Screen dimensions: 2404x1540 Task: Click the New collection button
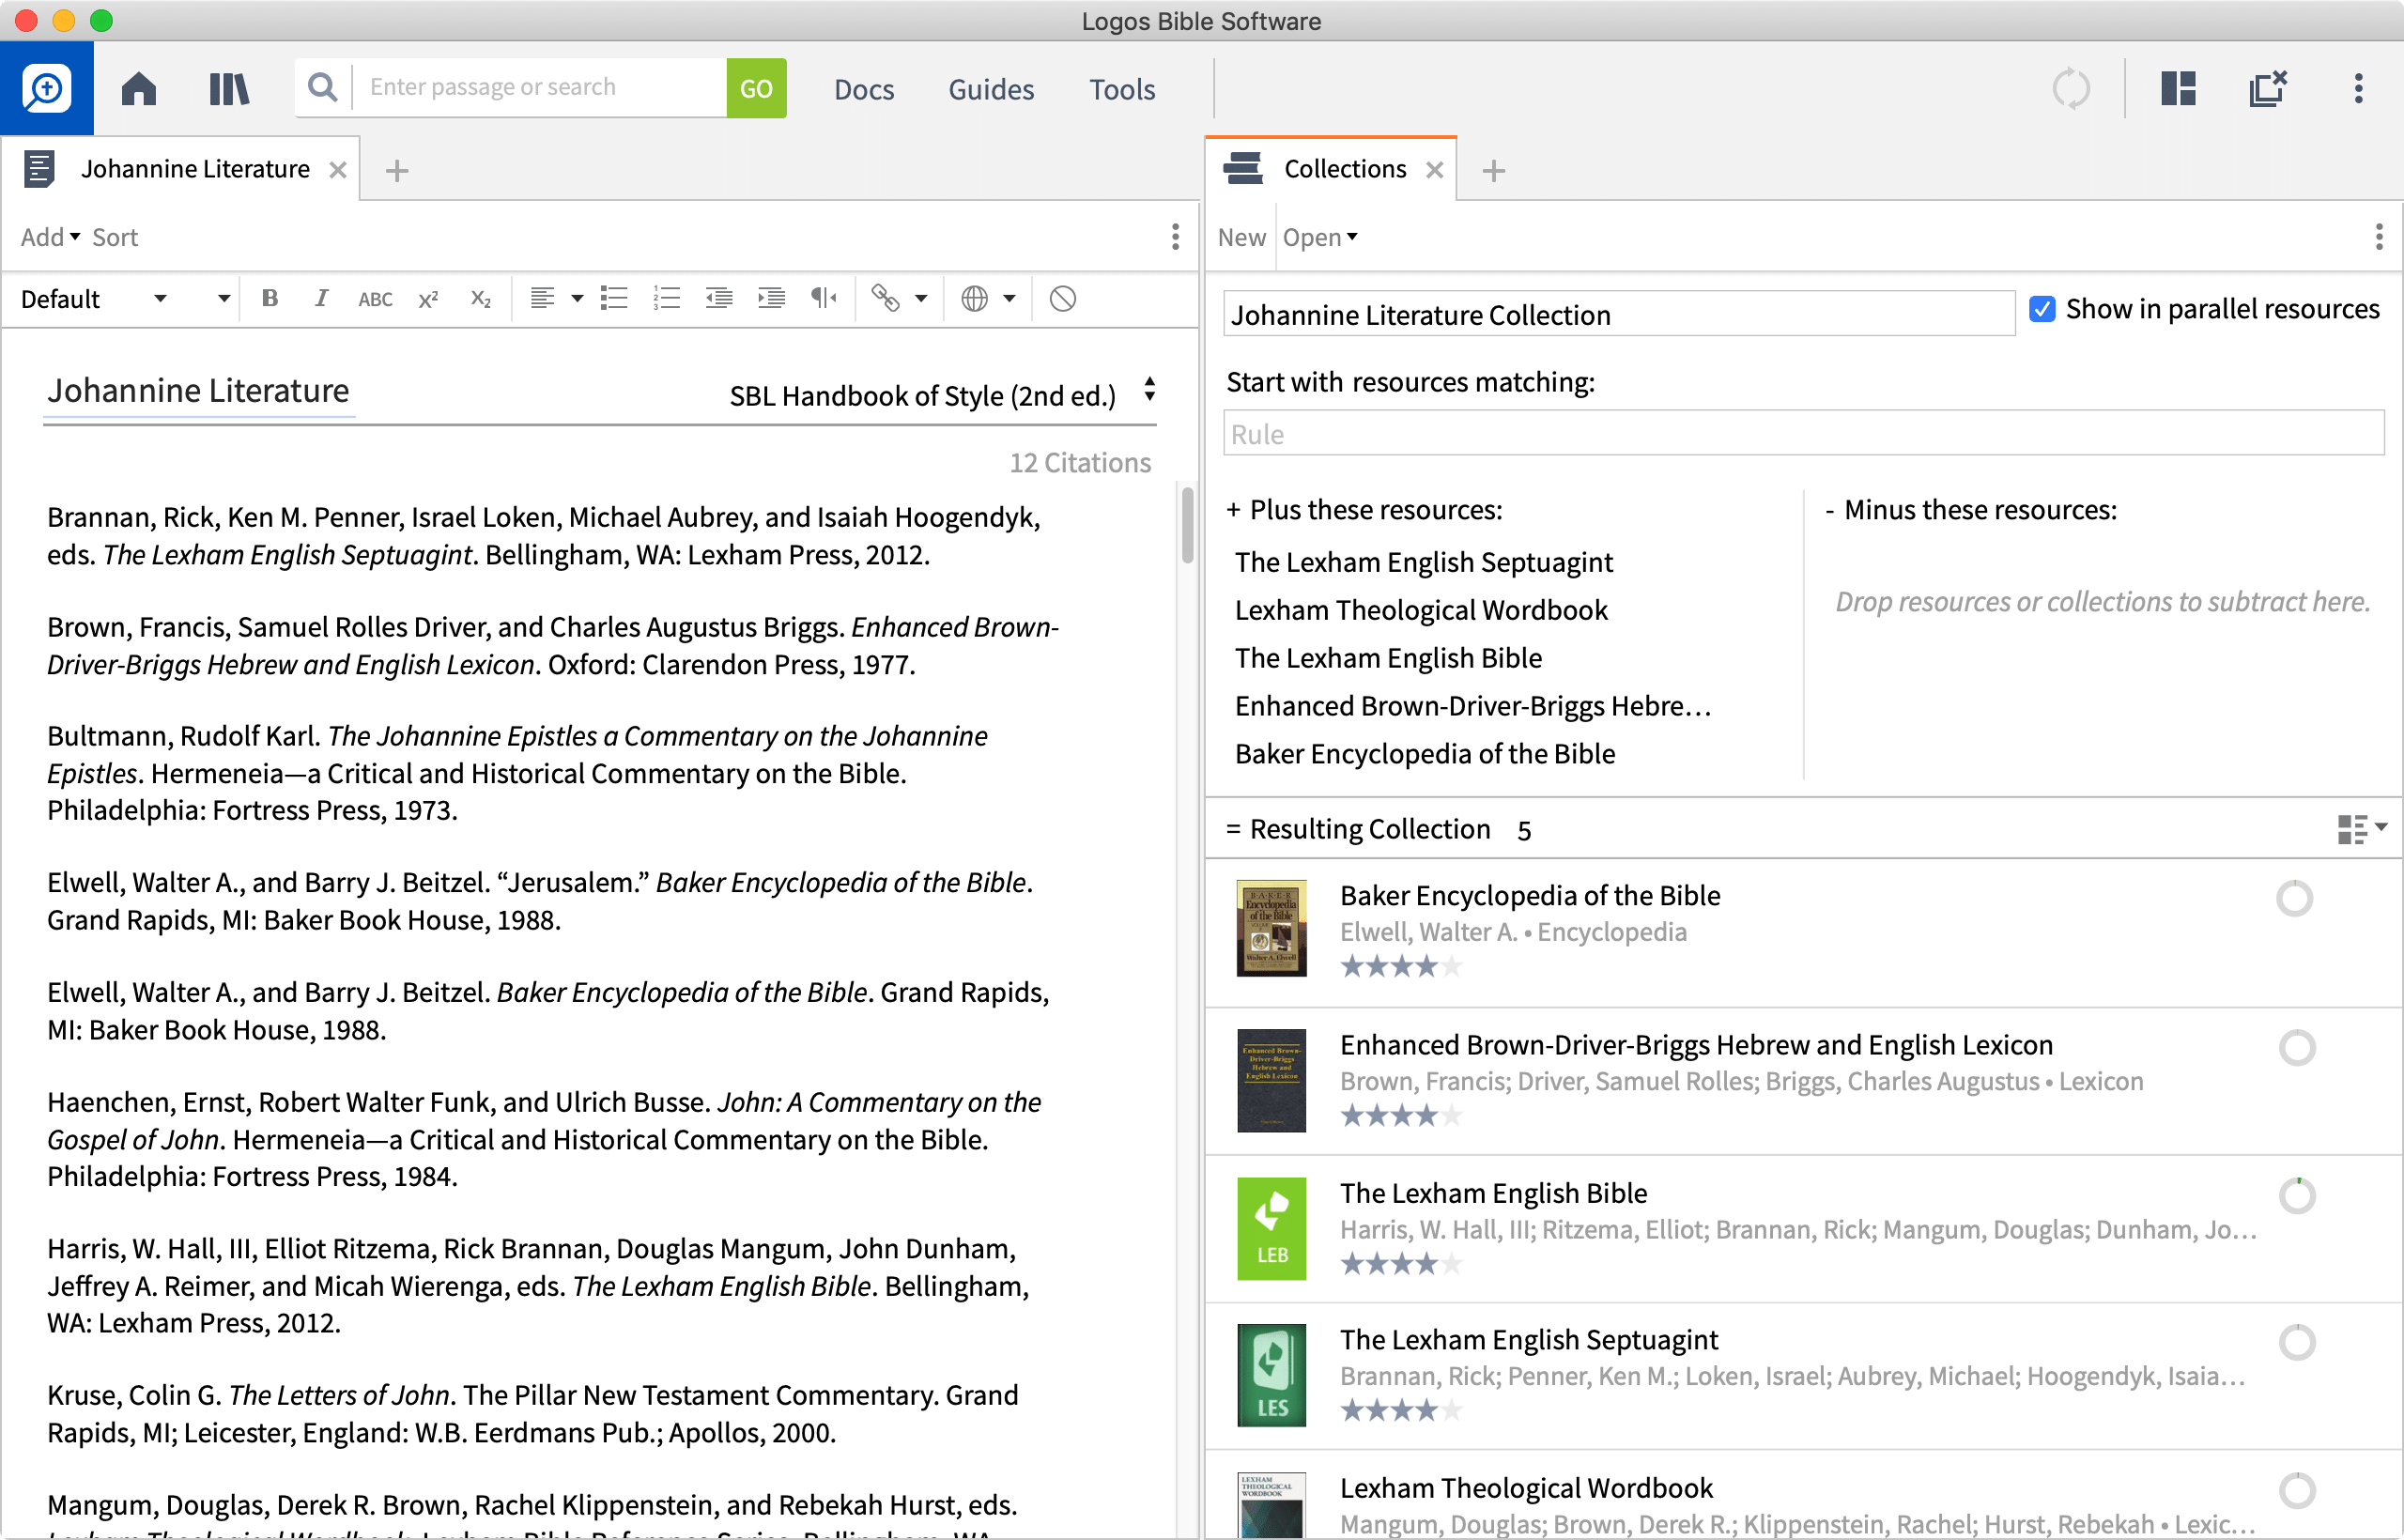click(1241, 237)
